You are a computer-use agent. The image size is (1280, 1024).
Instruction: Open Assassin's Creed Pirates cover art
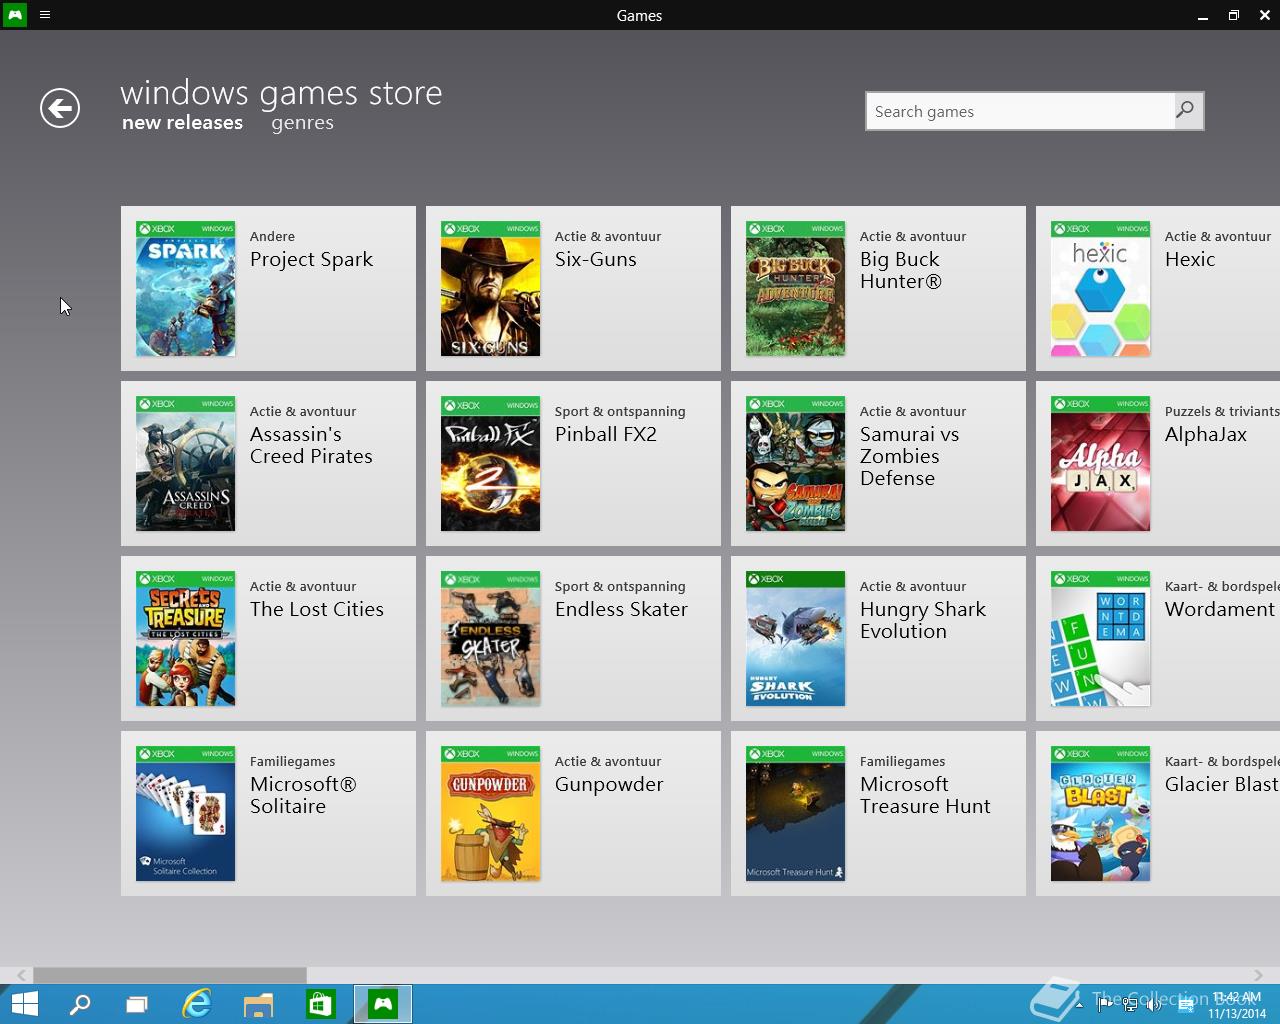pyautogui.click(x=186, y=464)
